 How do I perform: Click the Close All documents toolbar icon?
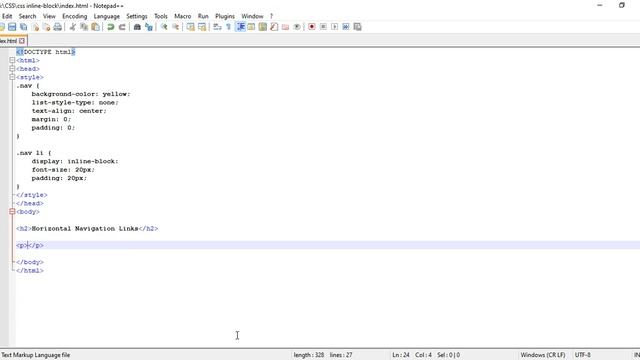(x=46, y=27)
